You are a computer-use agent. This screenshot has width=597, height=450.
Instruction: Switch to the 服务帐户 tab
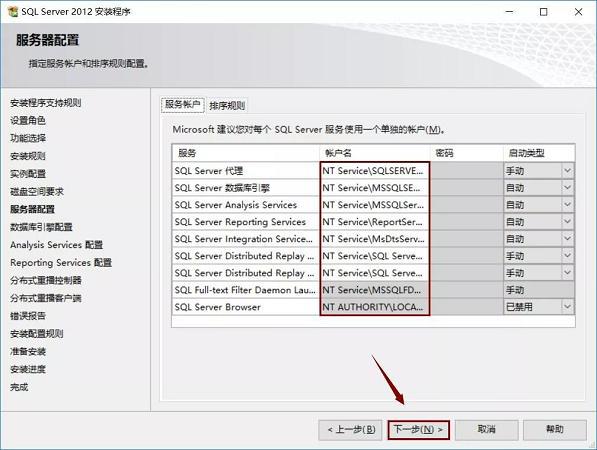pyautogui.click(x=182, y=105)
